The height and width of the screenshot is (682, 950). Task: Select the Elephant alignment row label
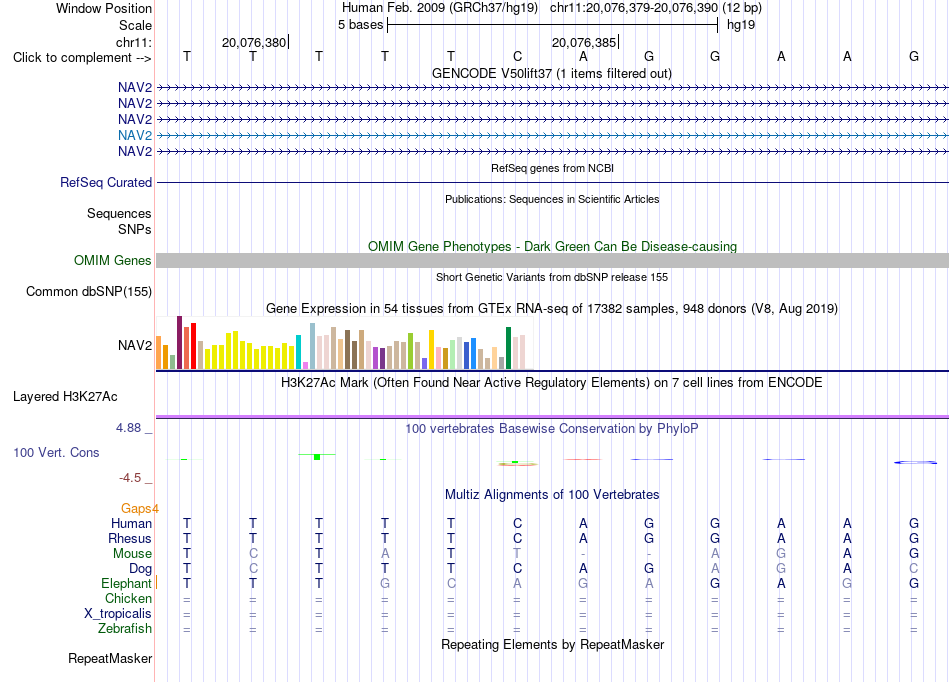tap(126, 583)
